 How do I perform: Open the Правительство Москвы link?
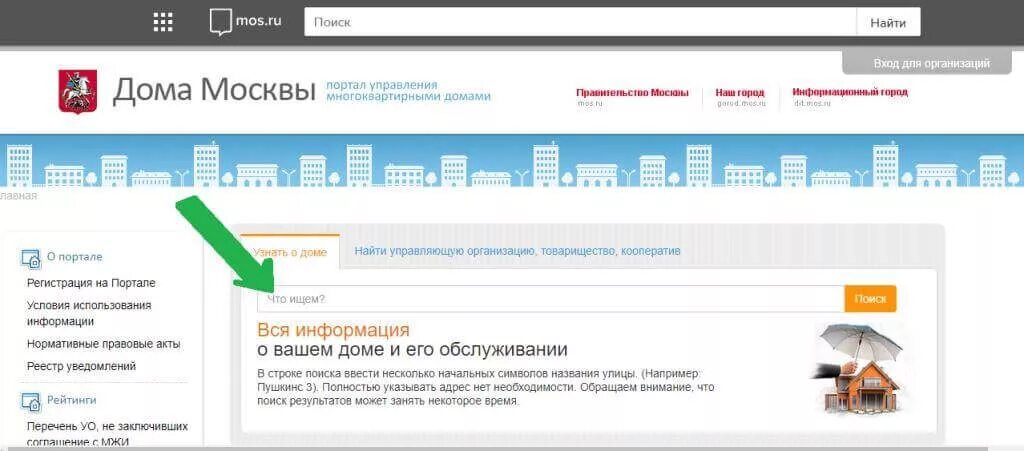click(632, 93)
